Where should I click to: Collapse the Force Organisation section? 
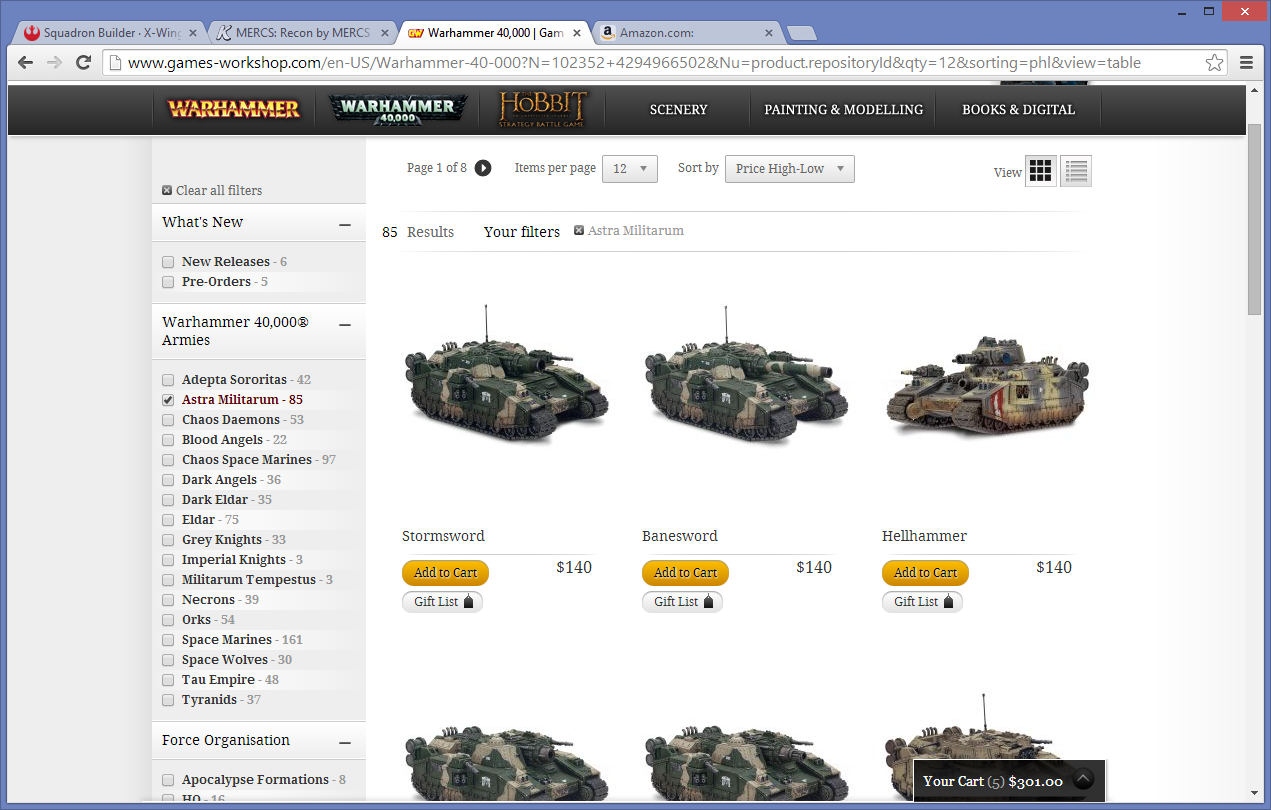pos(345,743)
